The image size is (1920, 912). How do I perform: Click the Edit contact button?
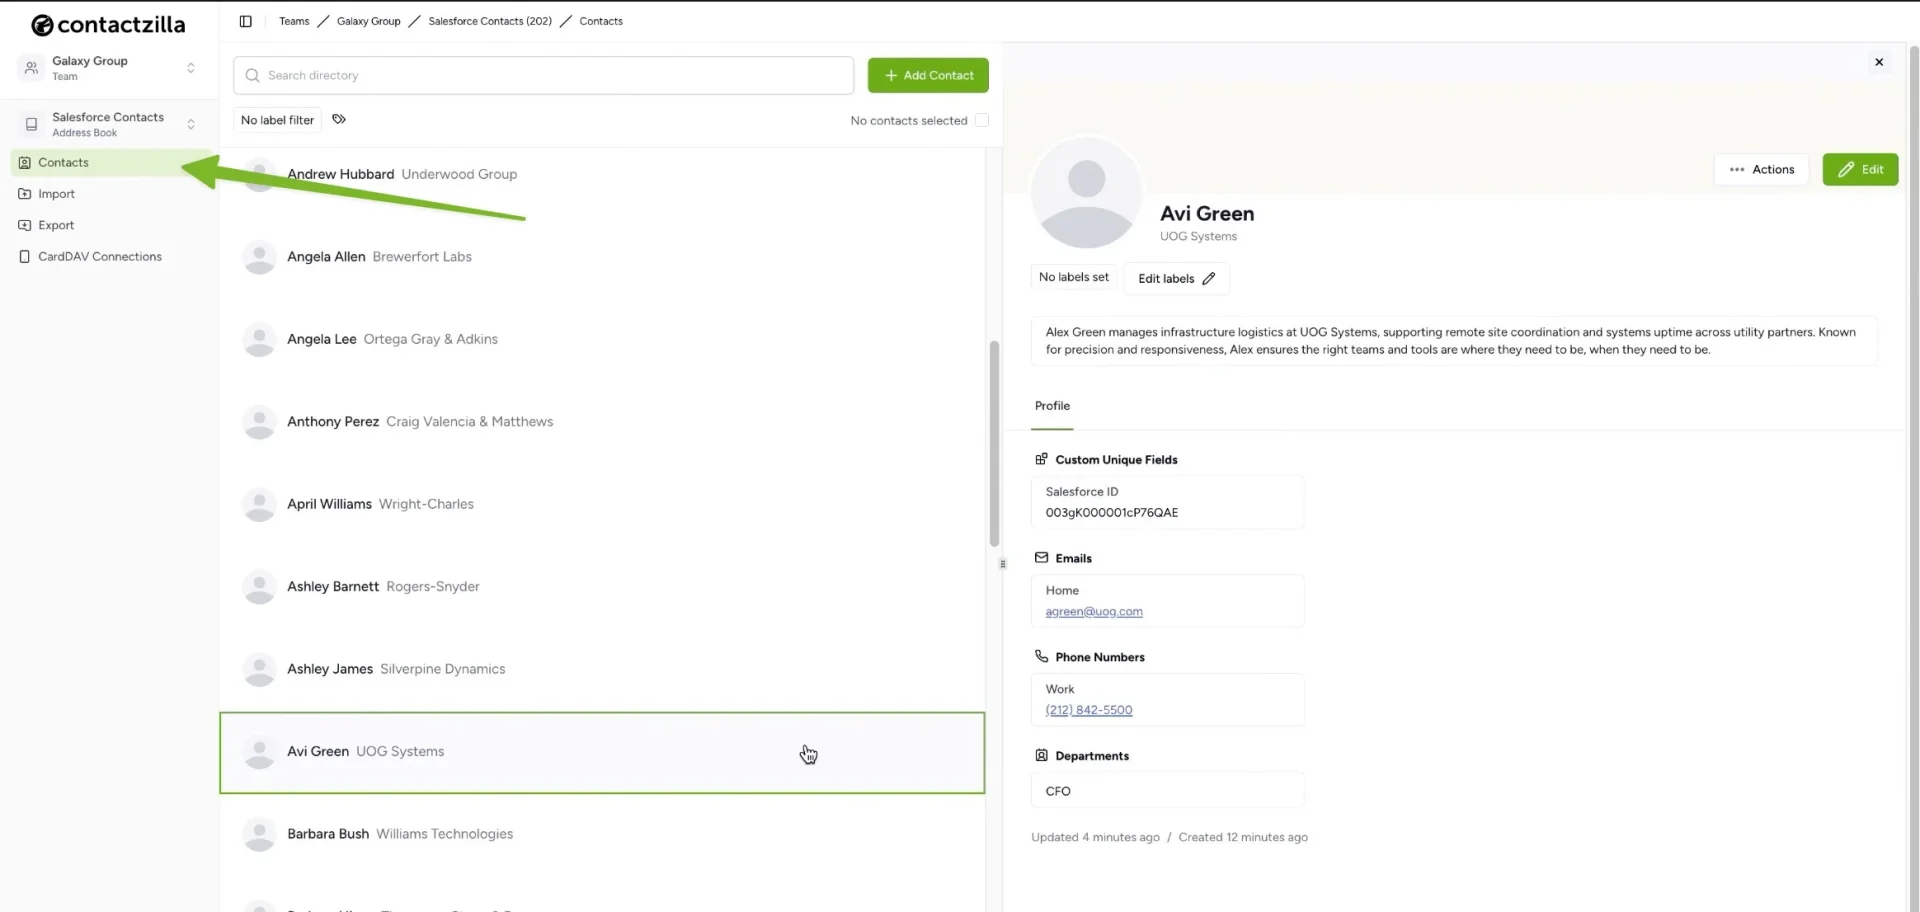point(1860,169)
